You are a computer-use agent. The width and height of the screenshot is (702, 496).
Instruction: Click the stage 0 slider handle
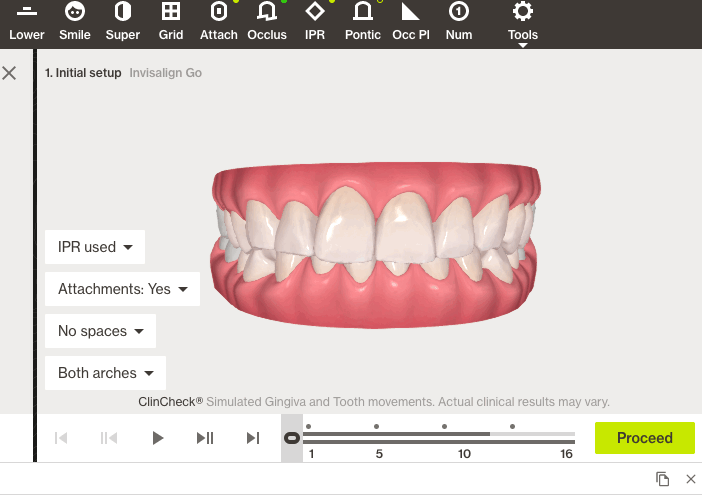pyautogui.click(x=292, y=438)
